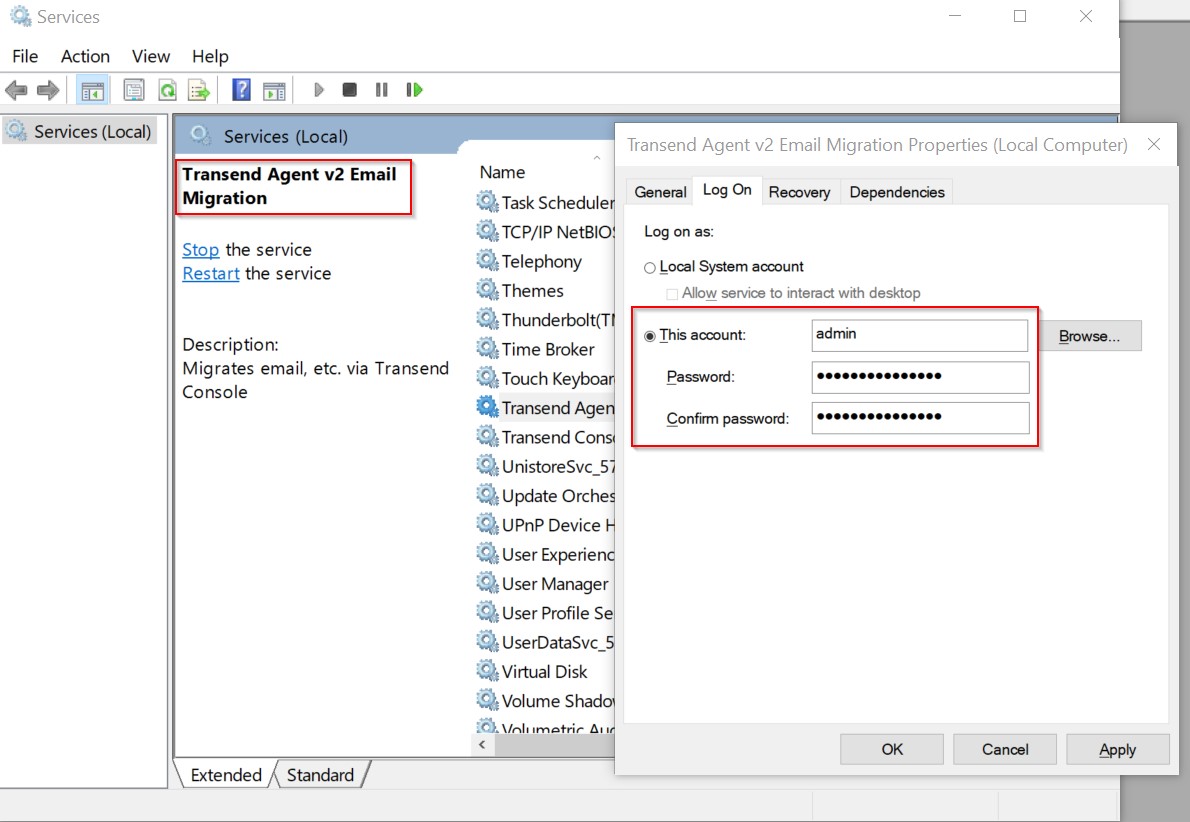Click gear icon beside Virtual Disk

[486, 671]
